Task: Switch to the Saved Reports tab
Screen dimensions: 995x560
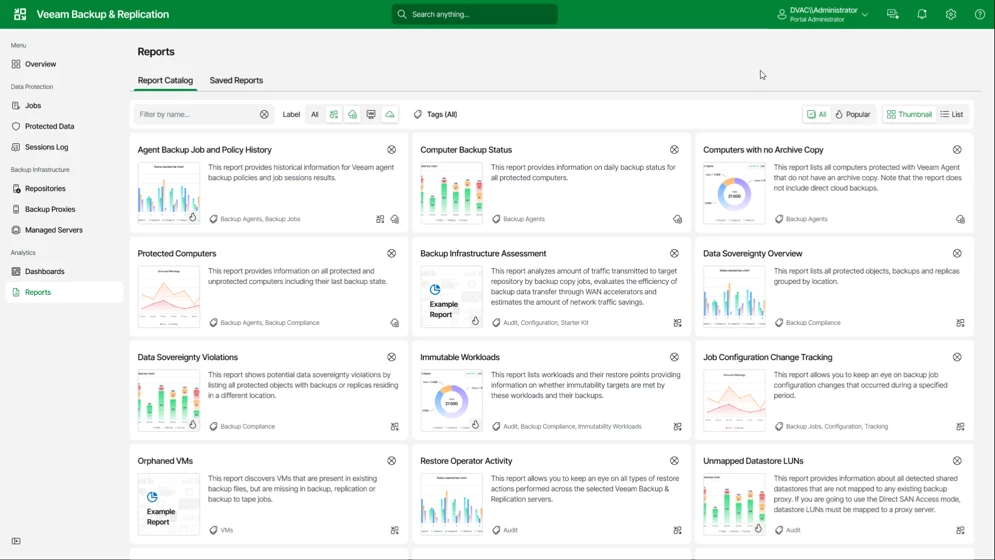Action: tap(236, 80)
